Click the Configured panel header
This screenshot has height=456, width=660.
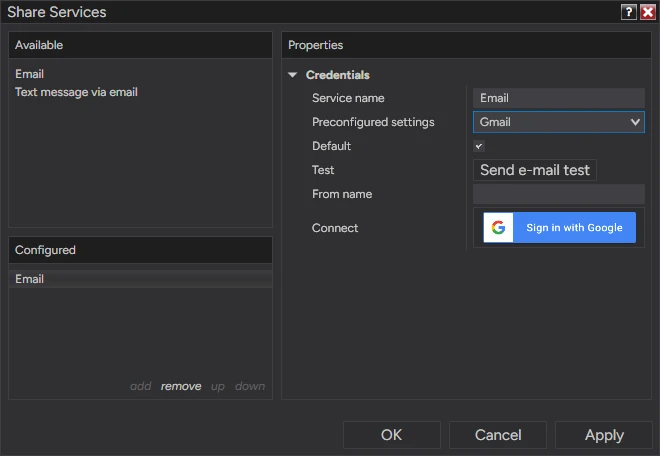coord(140,250)
